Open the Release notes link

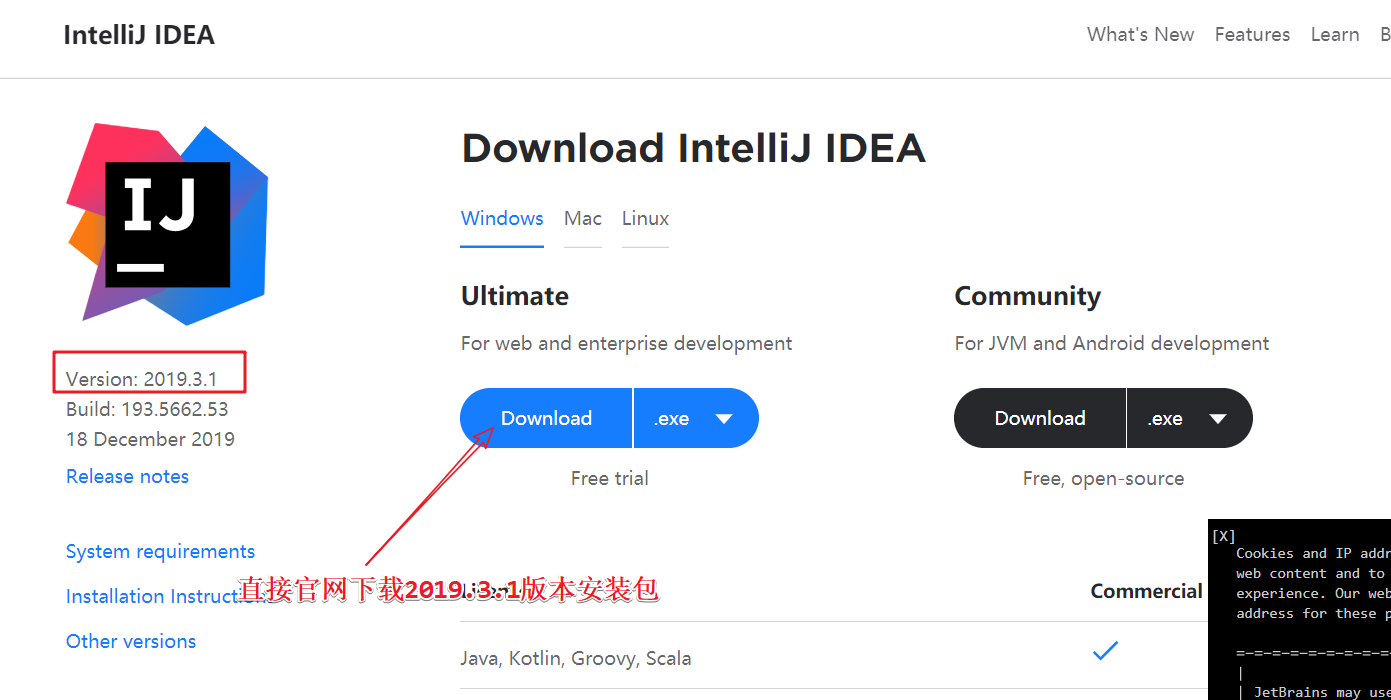(x=127, y=477)
